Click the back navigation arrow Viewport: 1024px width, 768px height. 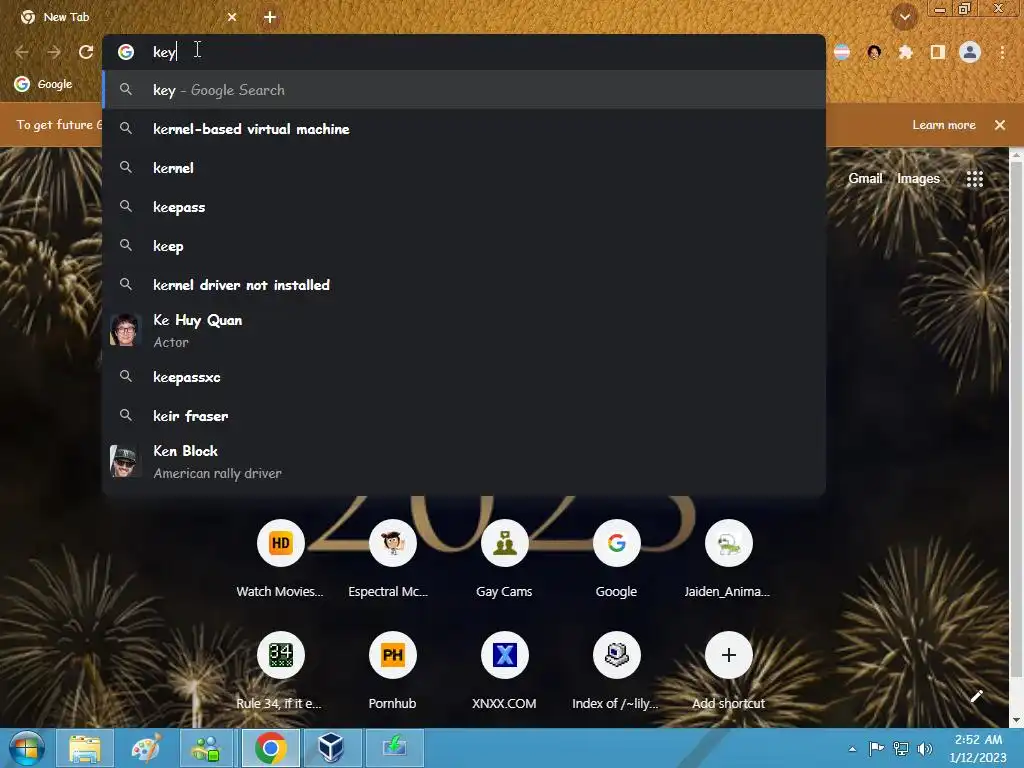22,52
